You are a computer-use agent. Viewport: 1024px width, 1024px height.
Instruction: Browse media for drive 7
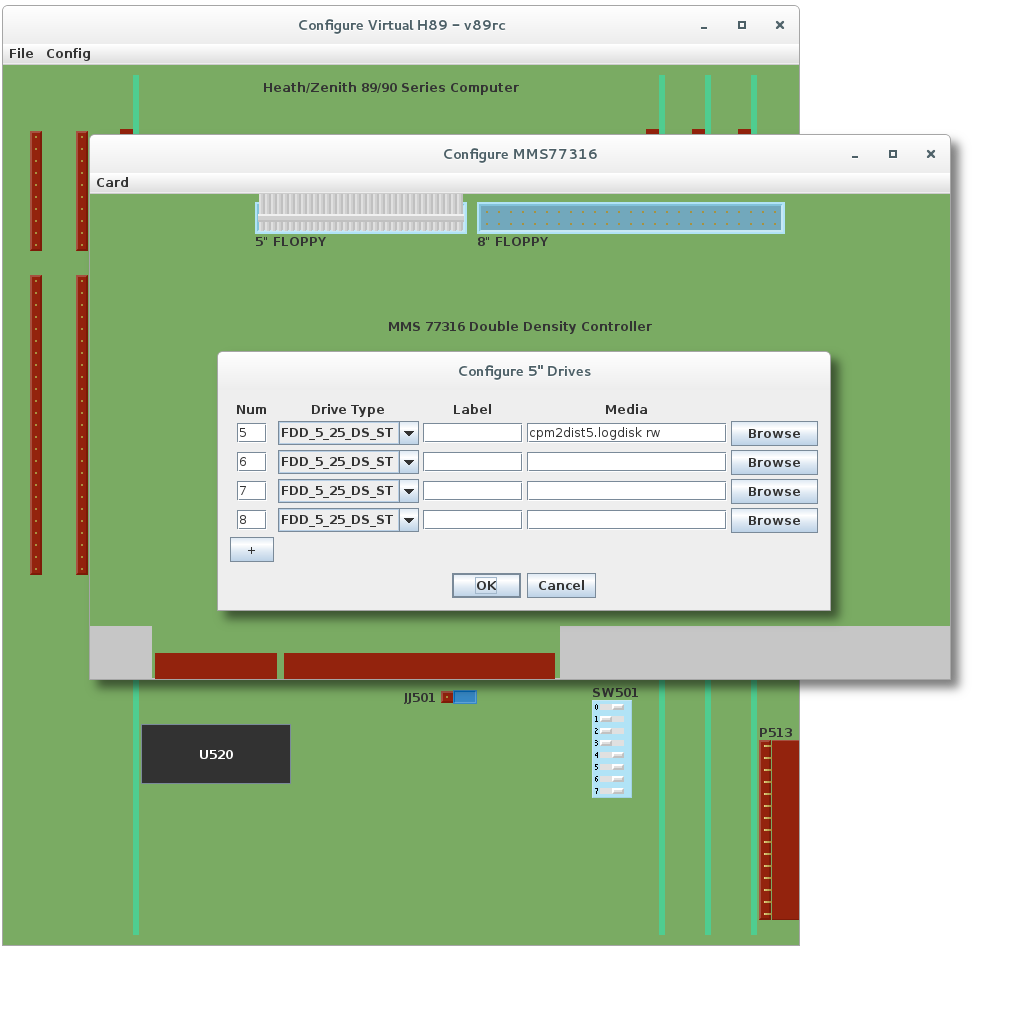tap(773, 491)
